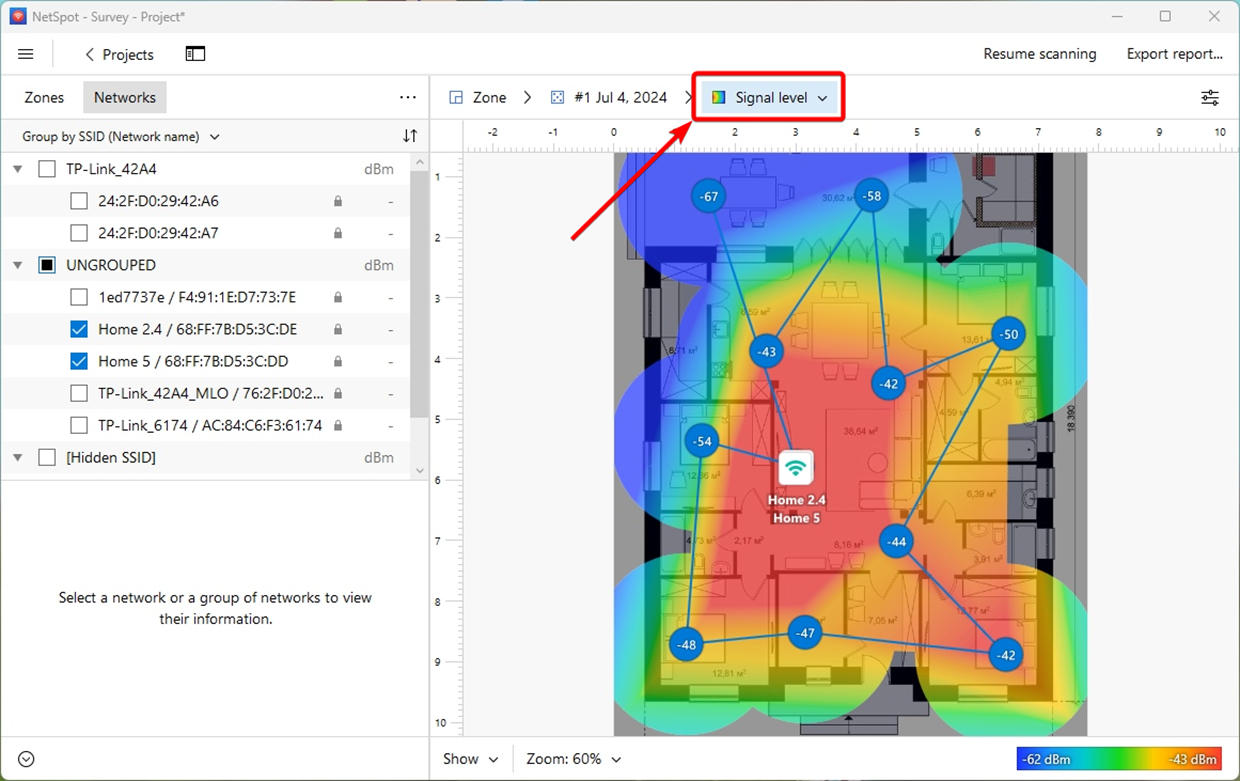
Task: Click Resume scanning
Action: pos(1040,54)
